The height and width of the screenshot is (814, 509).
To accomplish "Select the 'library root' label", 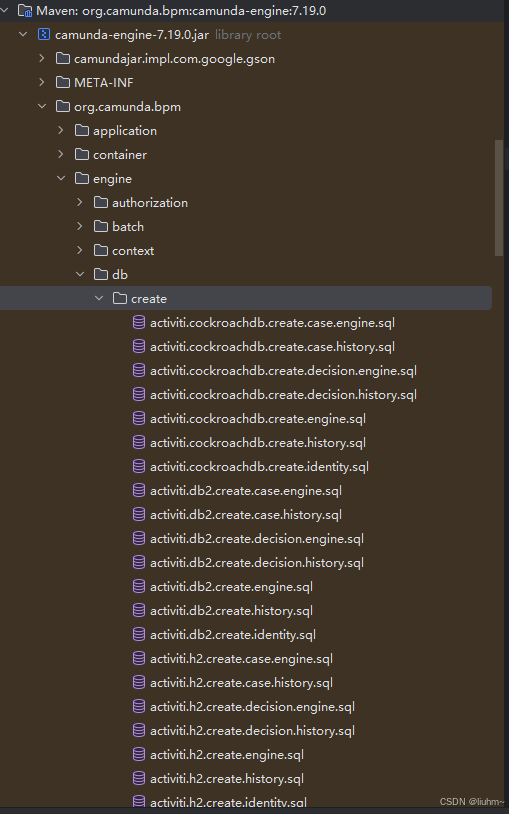I will (x=248, y=35).
